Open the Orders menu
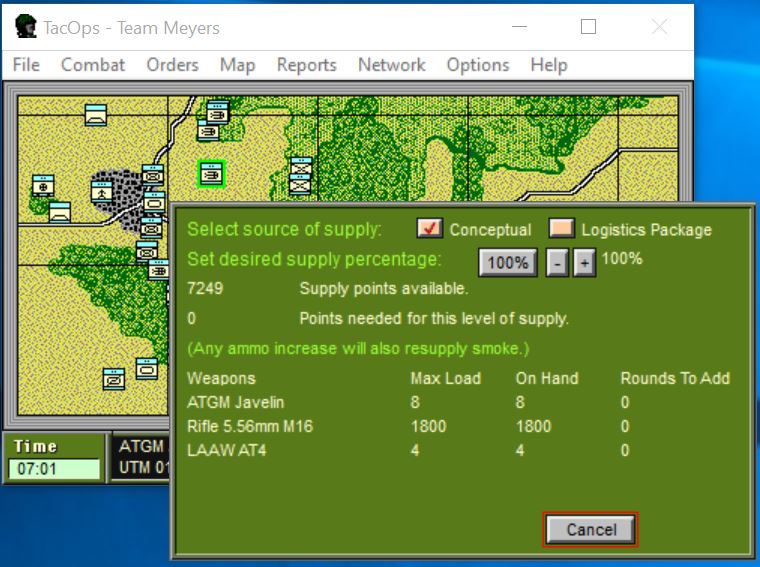This screenshot has height=567, width=760. [x=173, y=65]
